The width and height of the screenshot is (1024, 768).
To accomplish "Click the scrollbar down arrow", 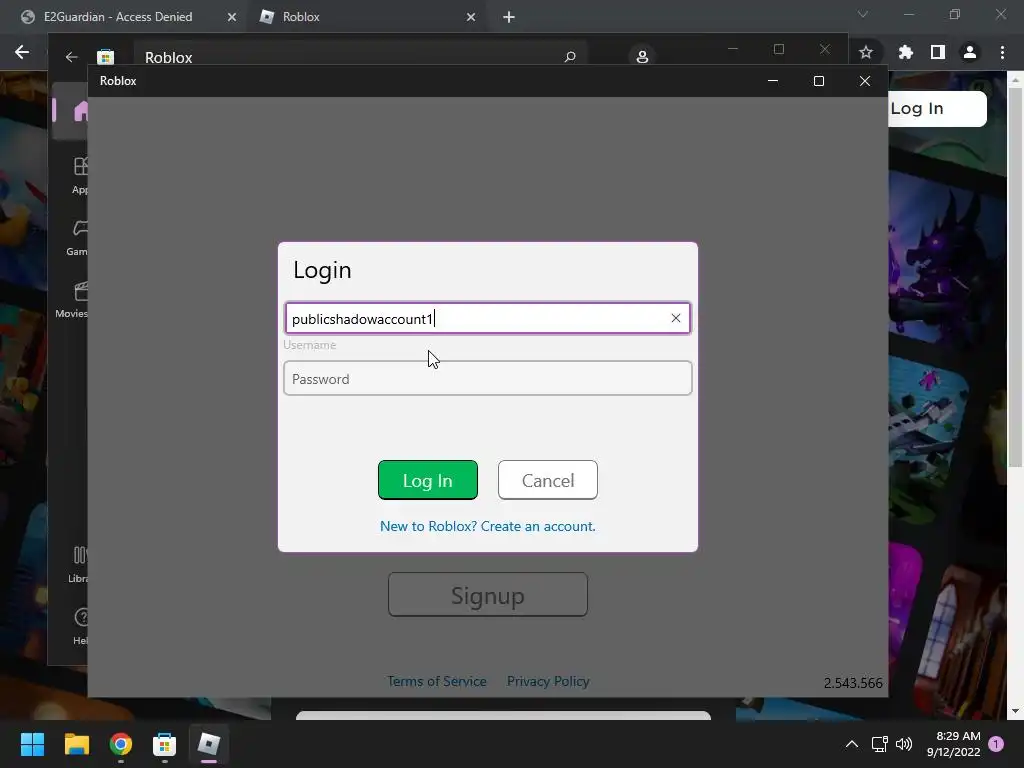I will 1015,712.
